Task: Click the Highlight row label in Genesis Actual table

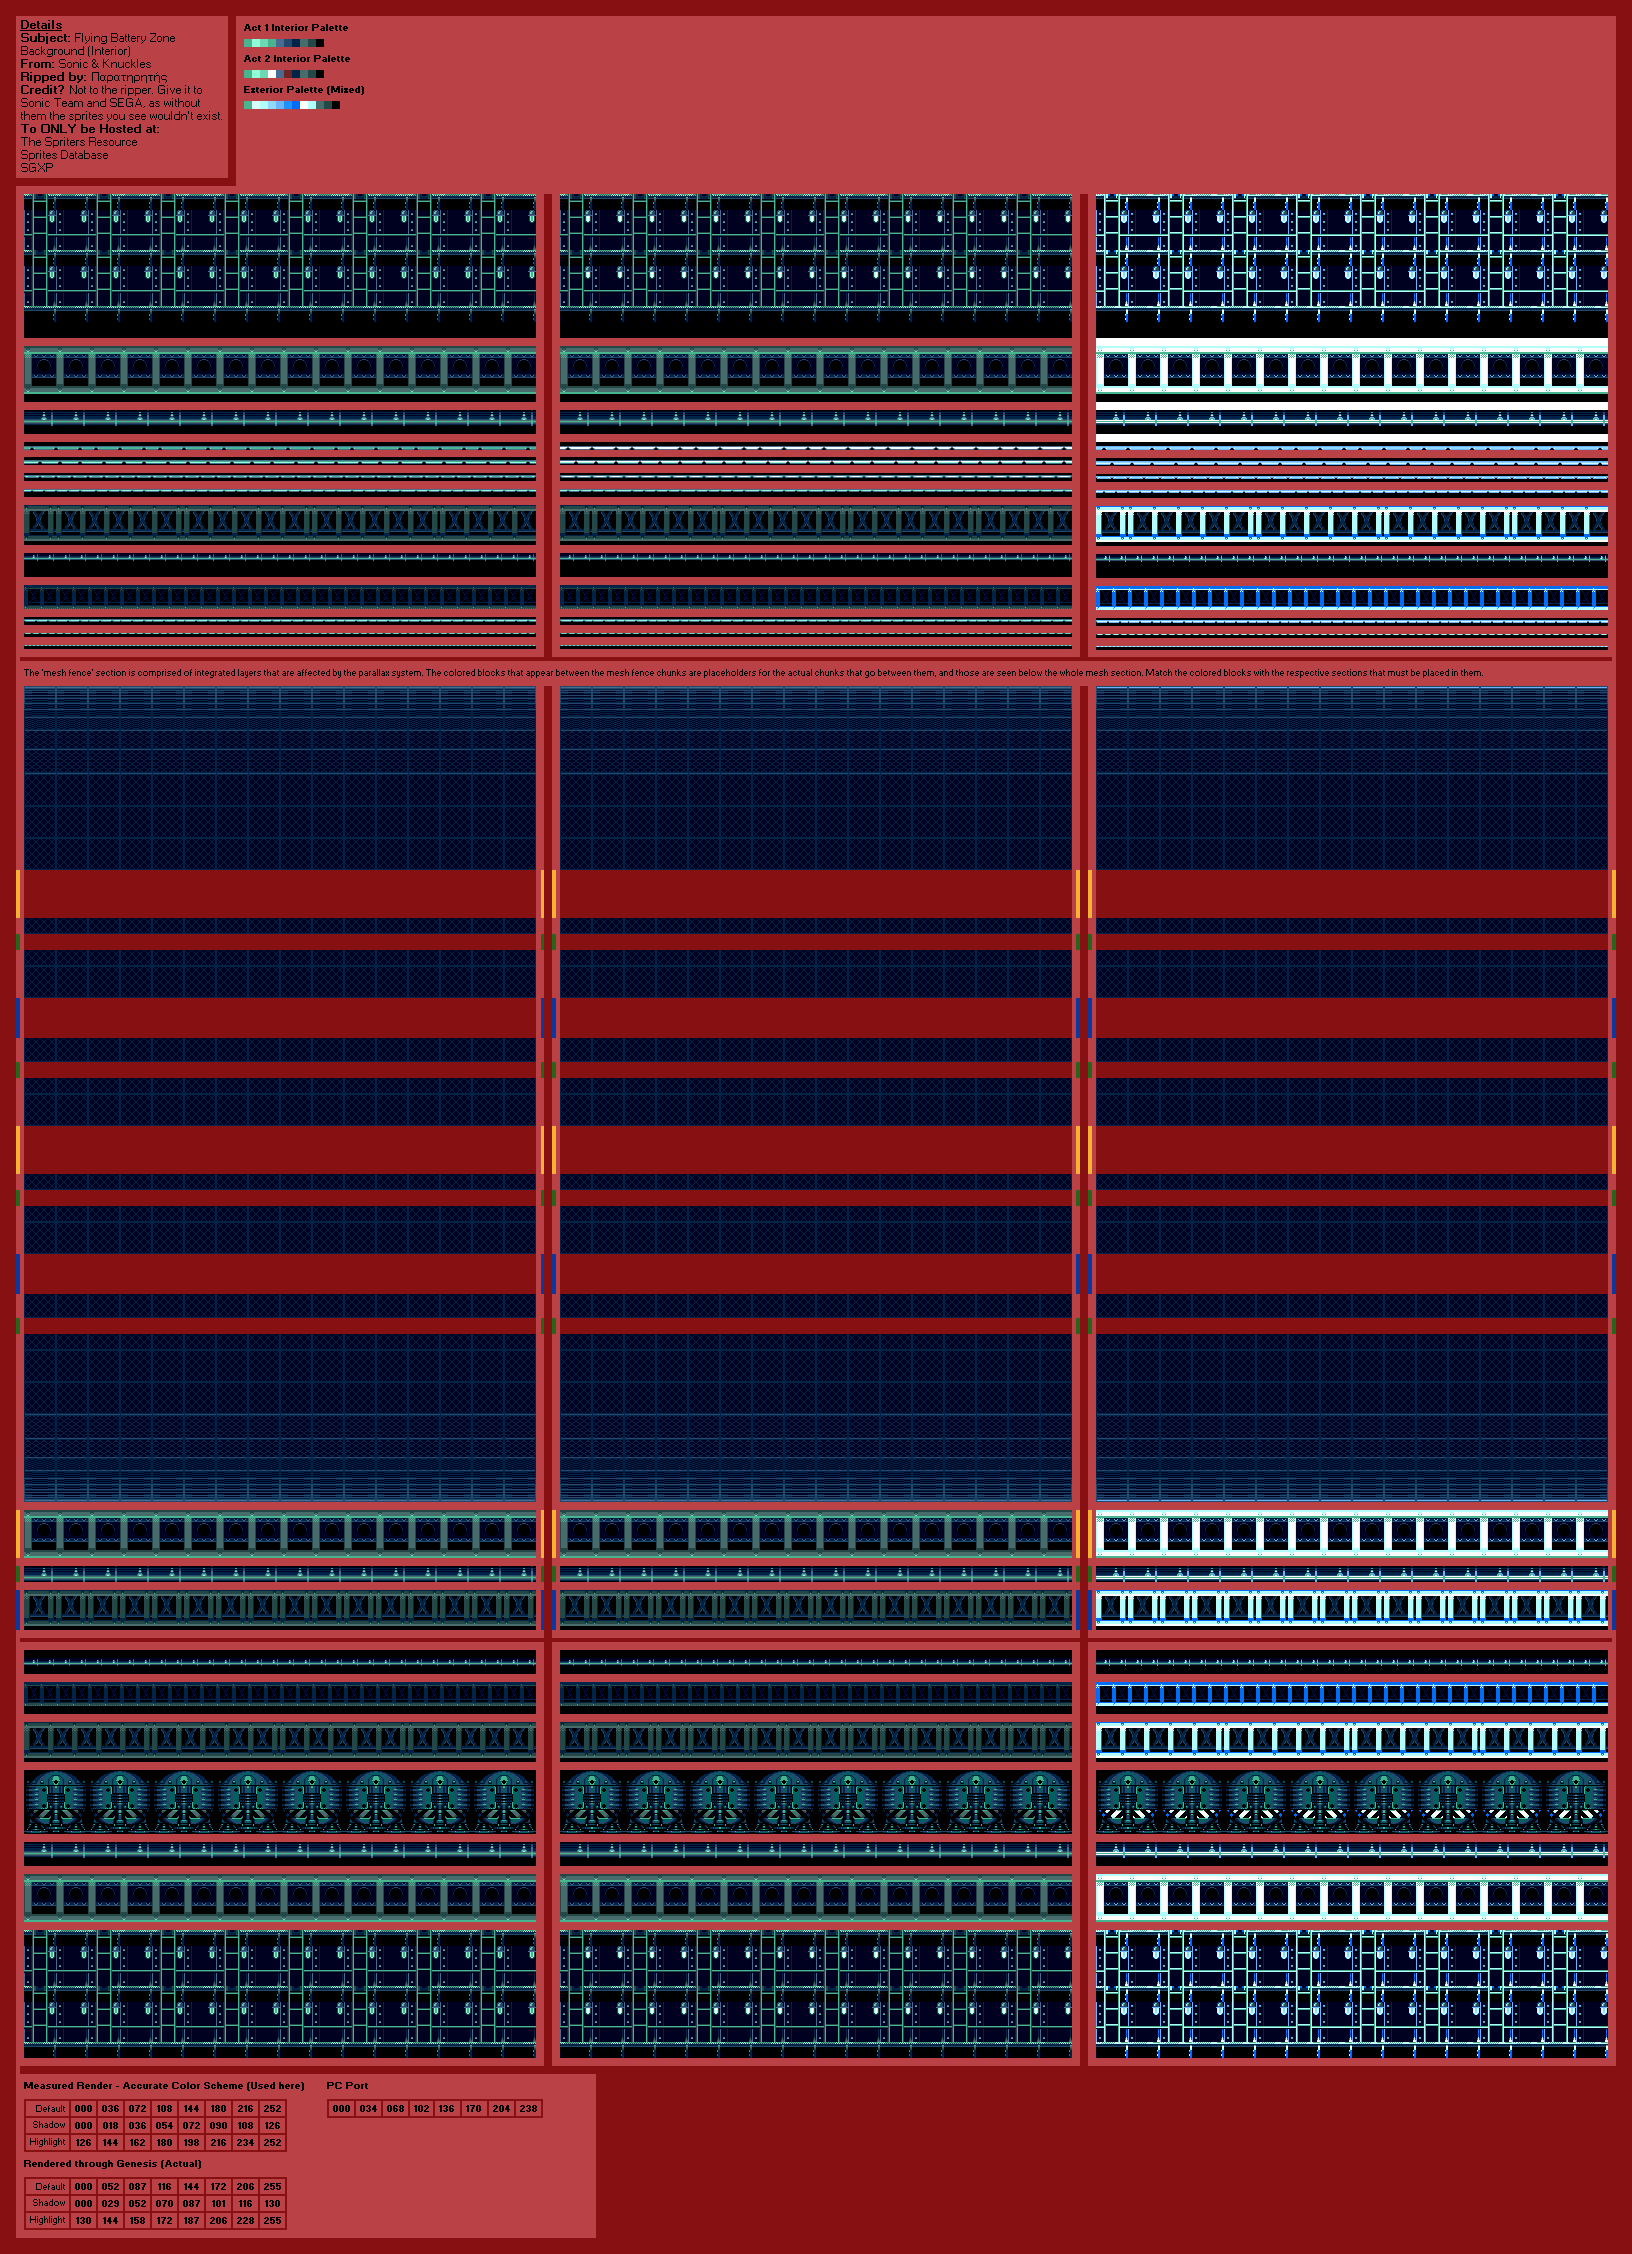Action: (48, 2220)
